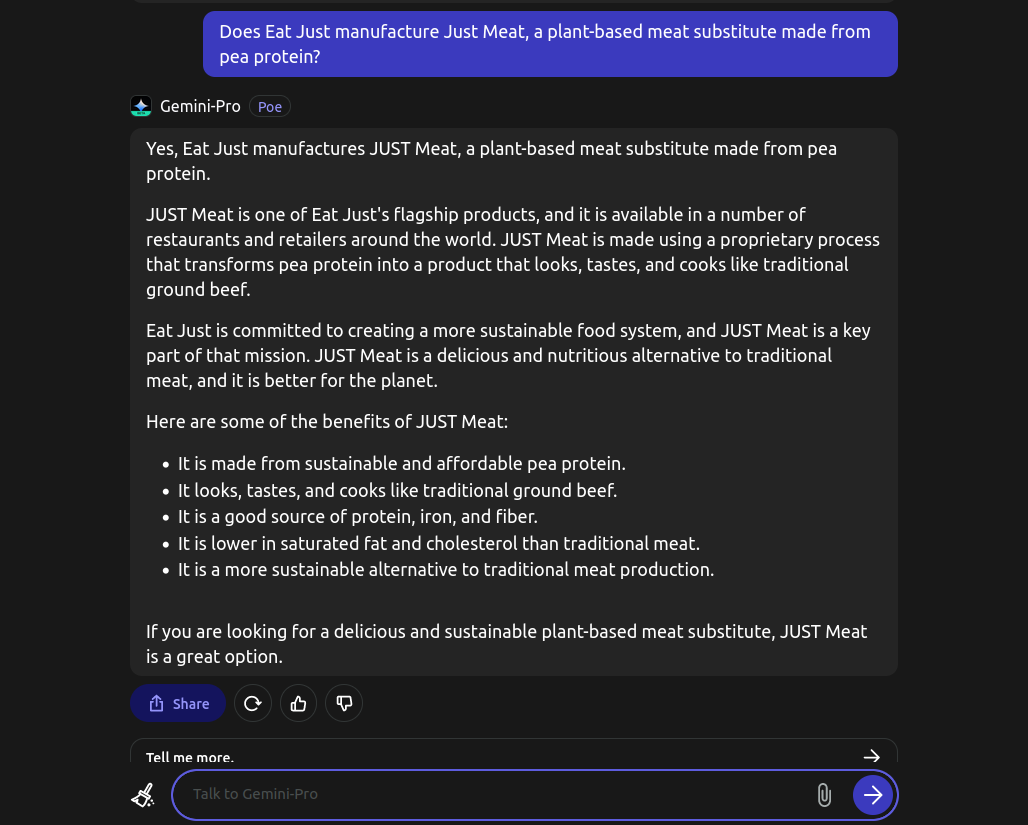Click the arrow on the Tell me more suggestion

871,756
